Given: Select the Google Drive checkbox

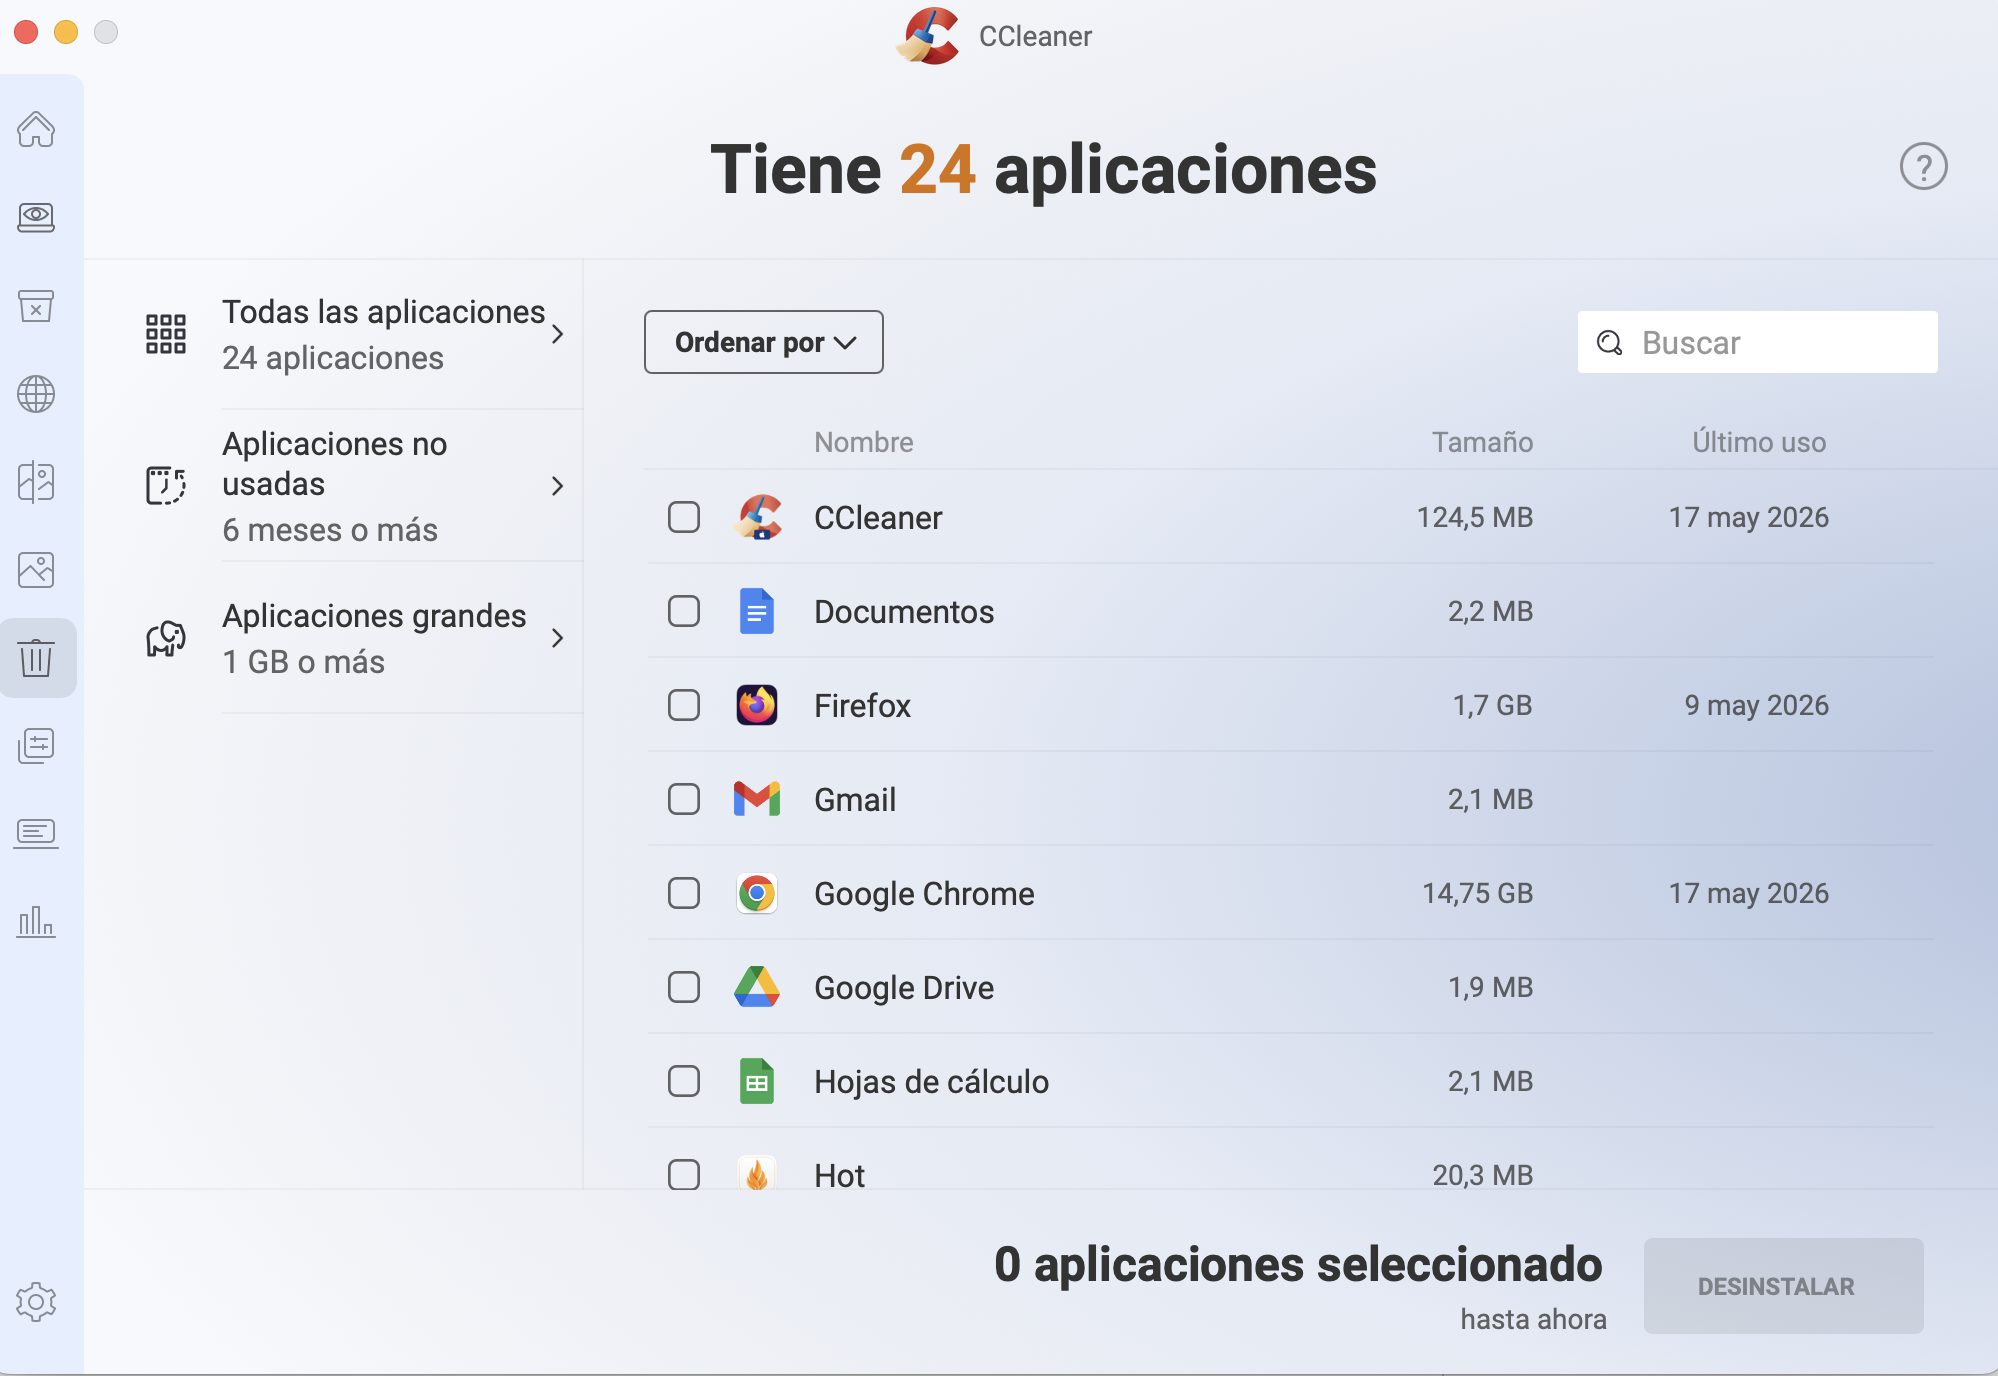Looking at the screenshot, I should (x=684, y=987).
